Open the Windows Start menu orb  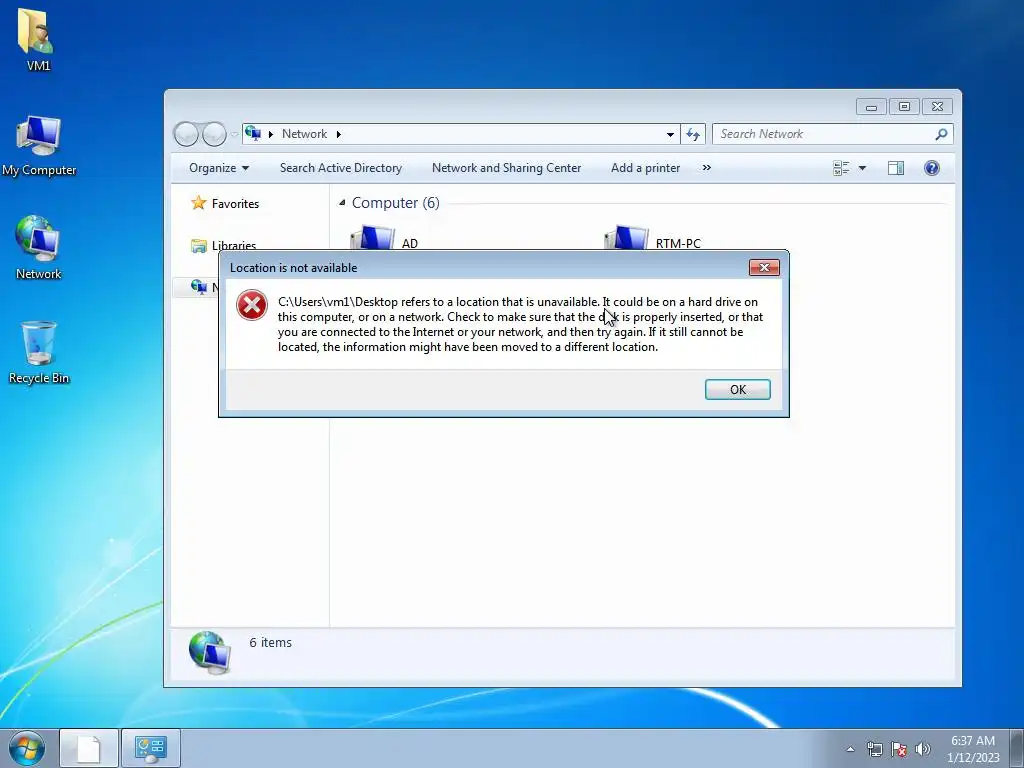point(27,748)
